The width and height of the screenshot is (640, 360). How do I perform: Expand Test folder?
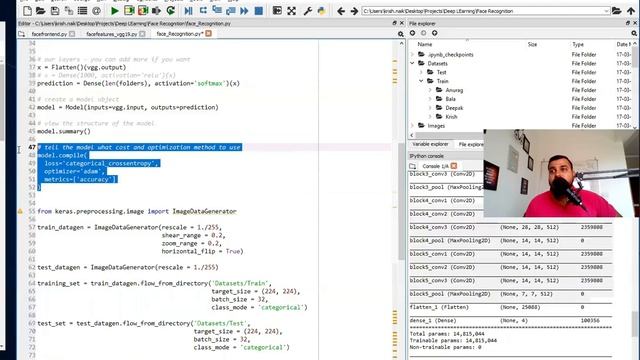tap(421, 72)
